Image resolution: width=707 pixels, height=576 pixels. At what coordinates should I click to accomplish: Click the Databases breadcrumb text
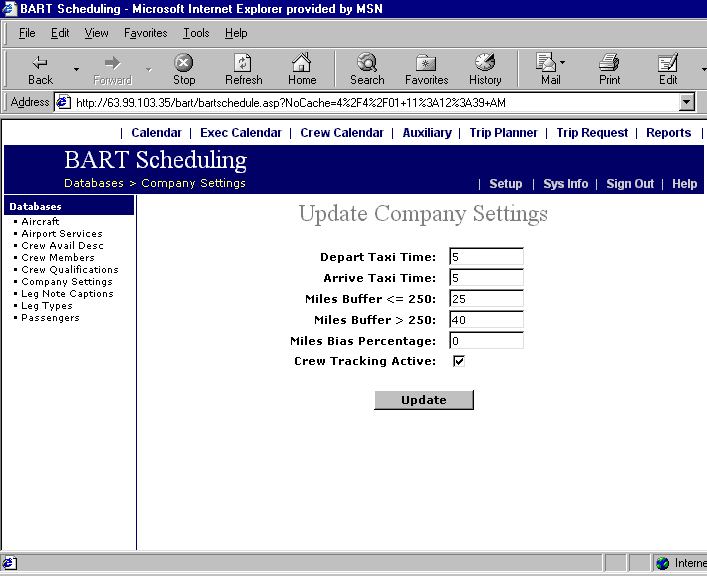tap(94, 183)
